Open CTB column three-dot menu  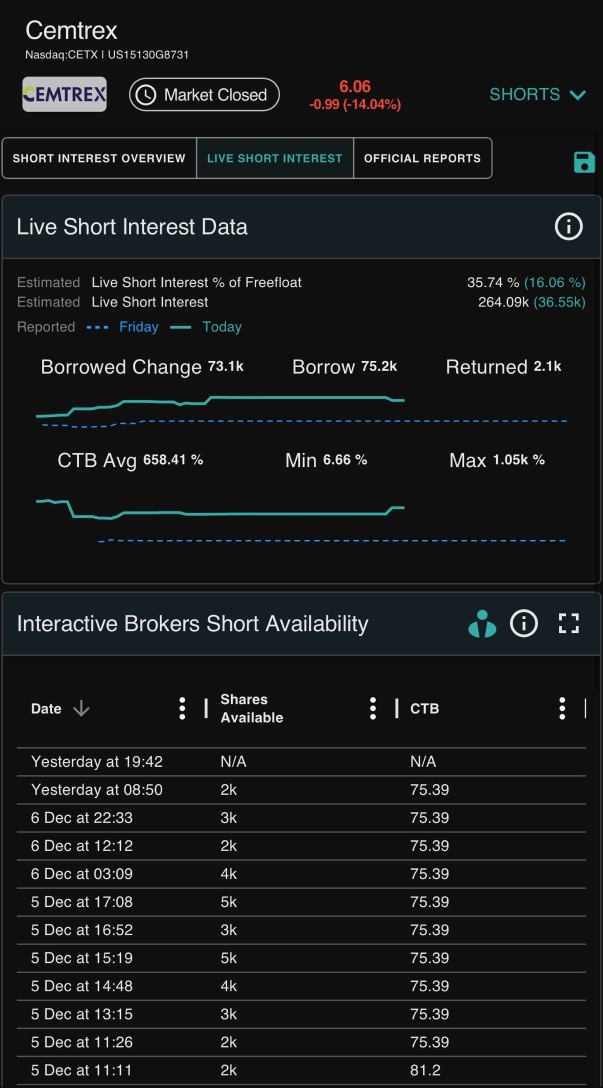point(562,708)
